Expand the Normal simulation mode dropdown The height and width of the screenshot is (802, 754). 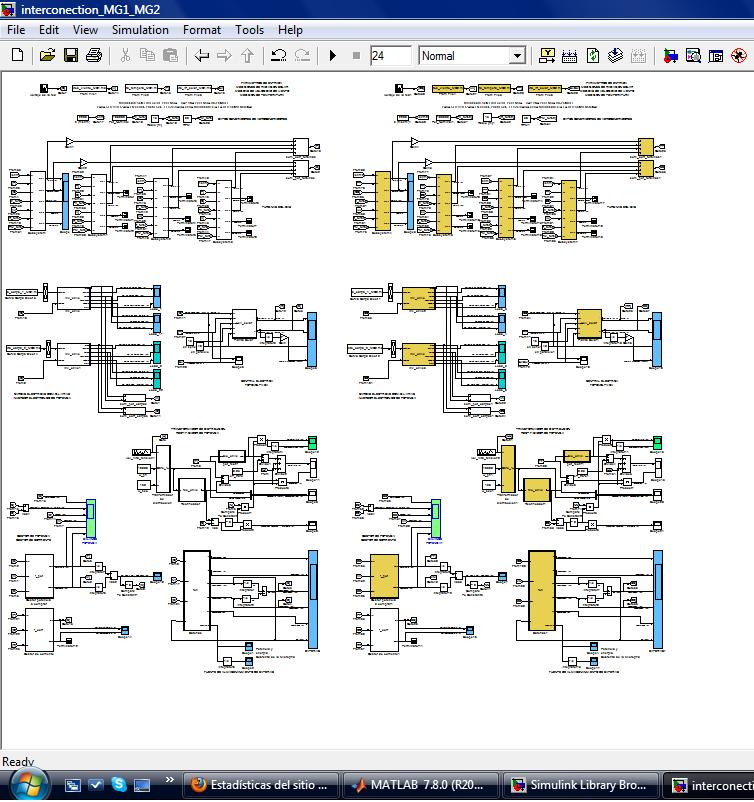pyautogui.click(x=517, y=55)
